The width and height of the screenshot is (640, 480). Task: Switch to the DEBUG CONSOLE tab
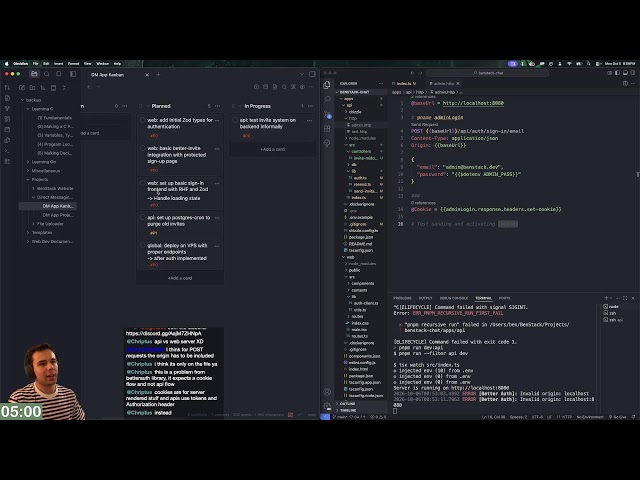[x=453, y=298]
